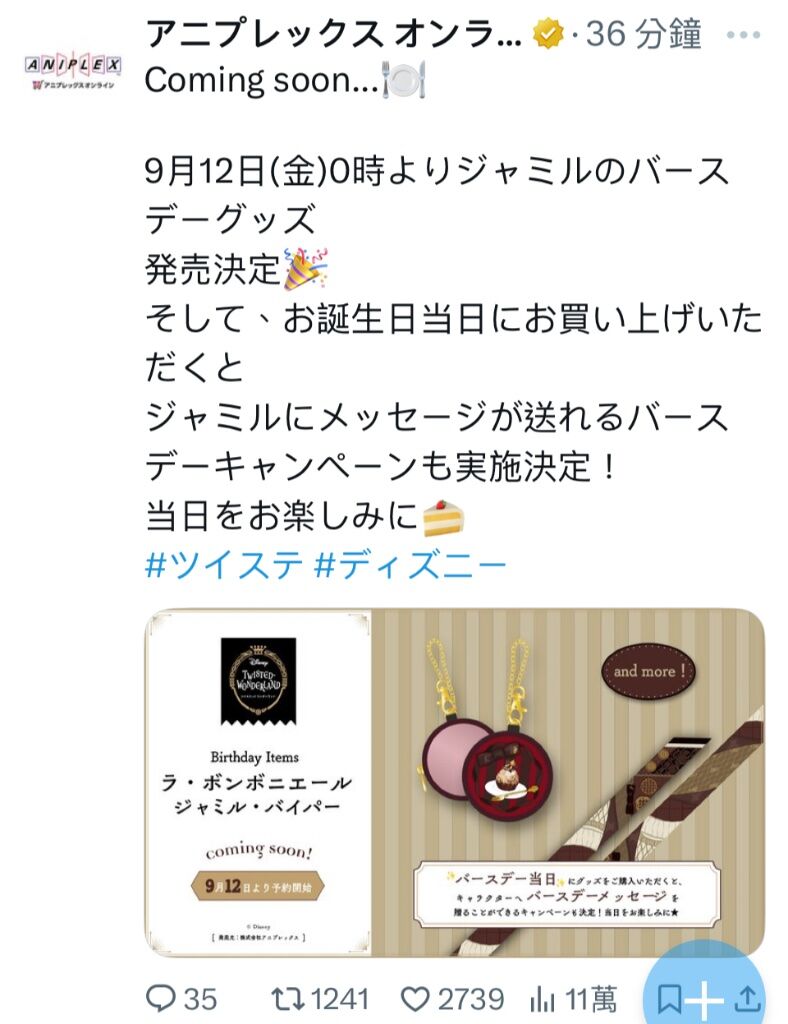Click the 'and more !' badge in image

point(648,671)
